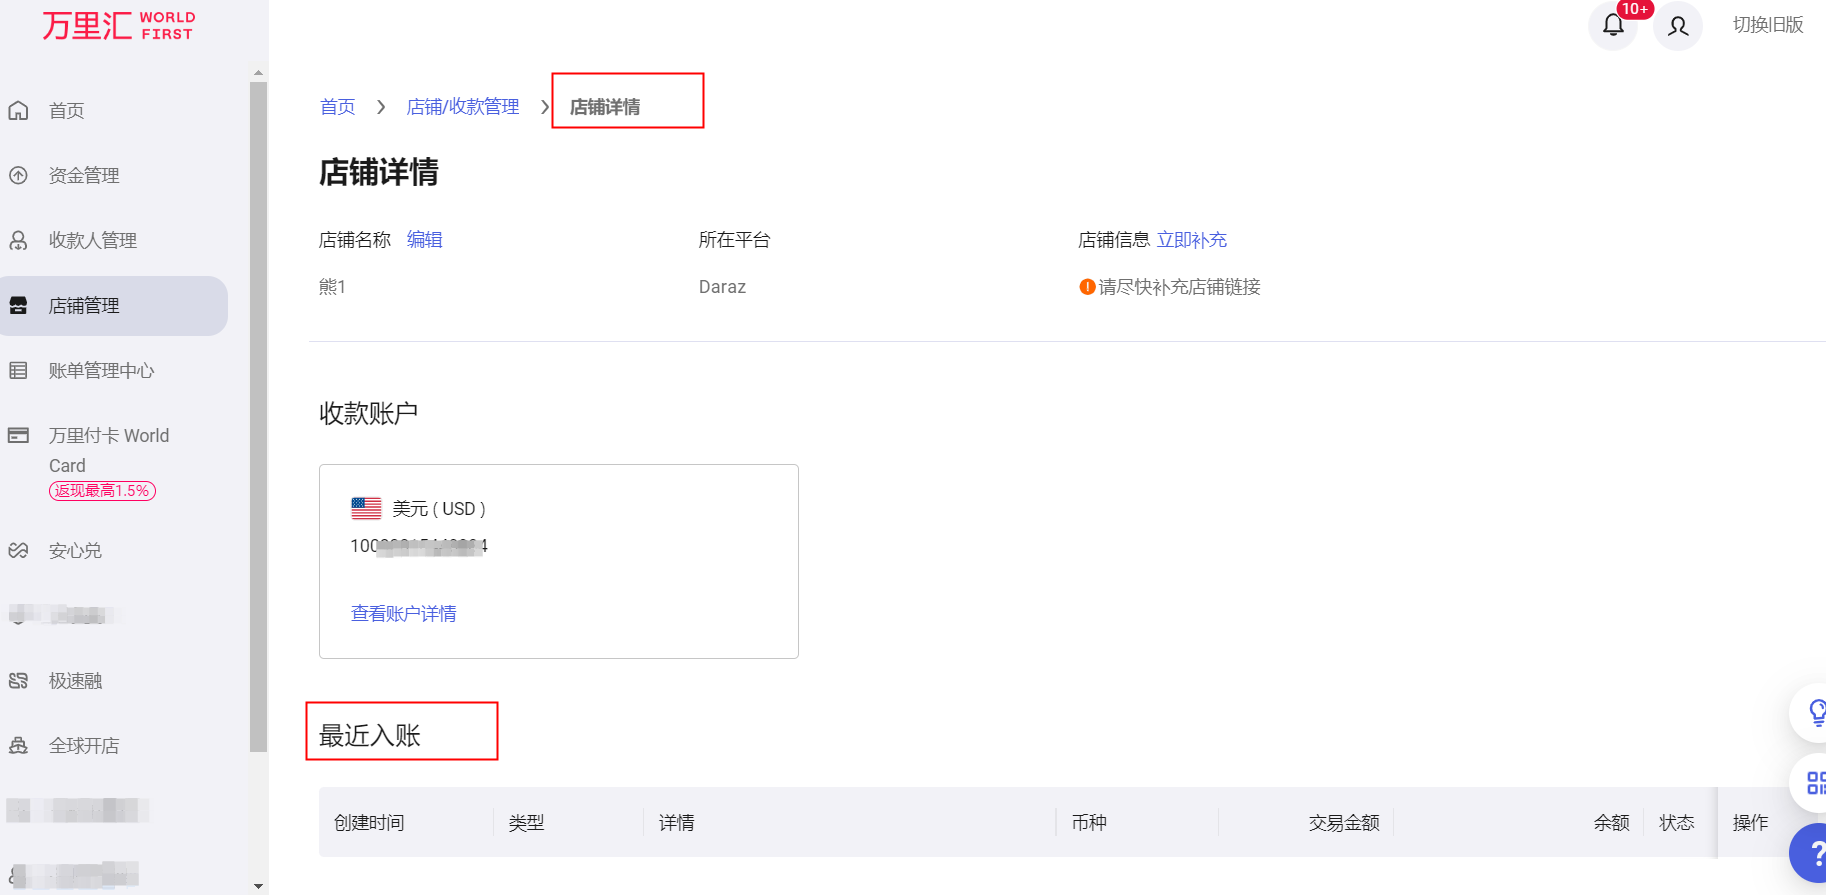The width and height of the screenshot is (1826, 895).
Task: Click 店铺/收款管理 breadcrumb link
Action: coord(462,107)
